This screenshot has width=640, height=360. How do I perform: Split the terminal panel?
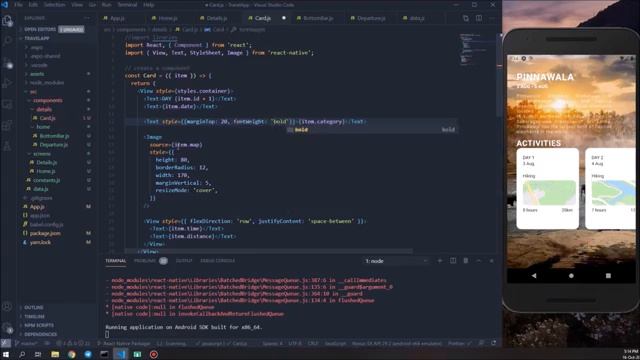pos(453,260)
